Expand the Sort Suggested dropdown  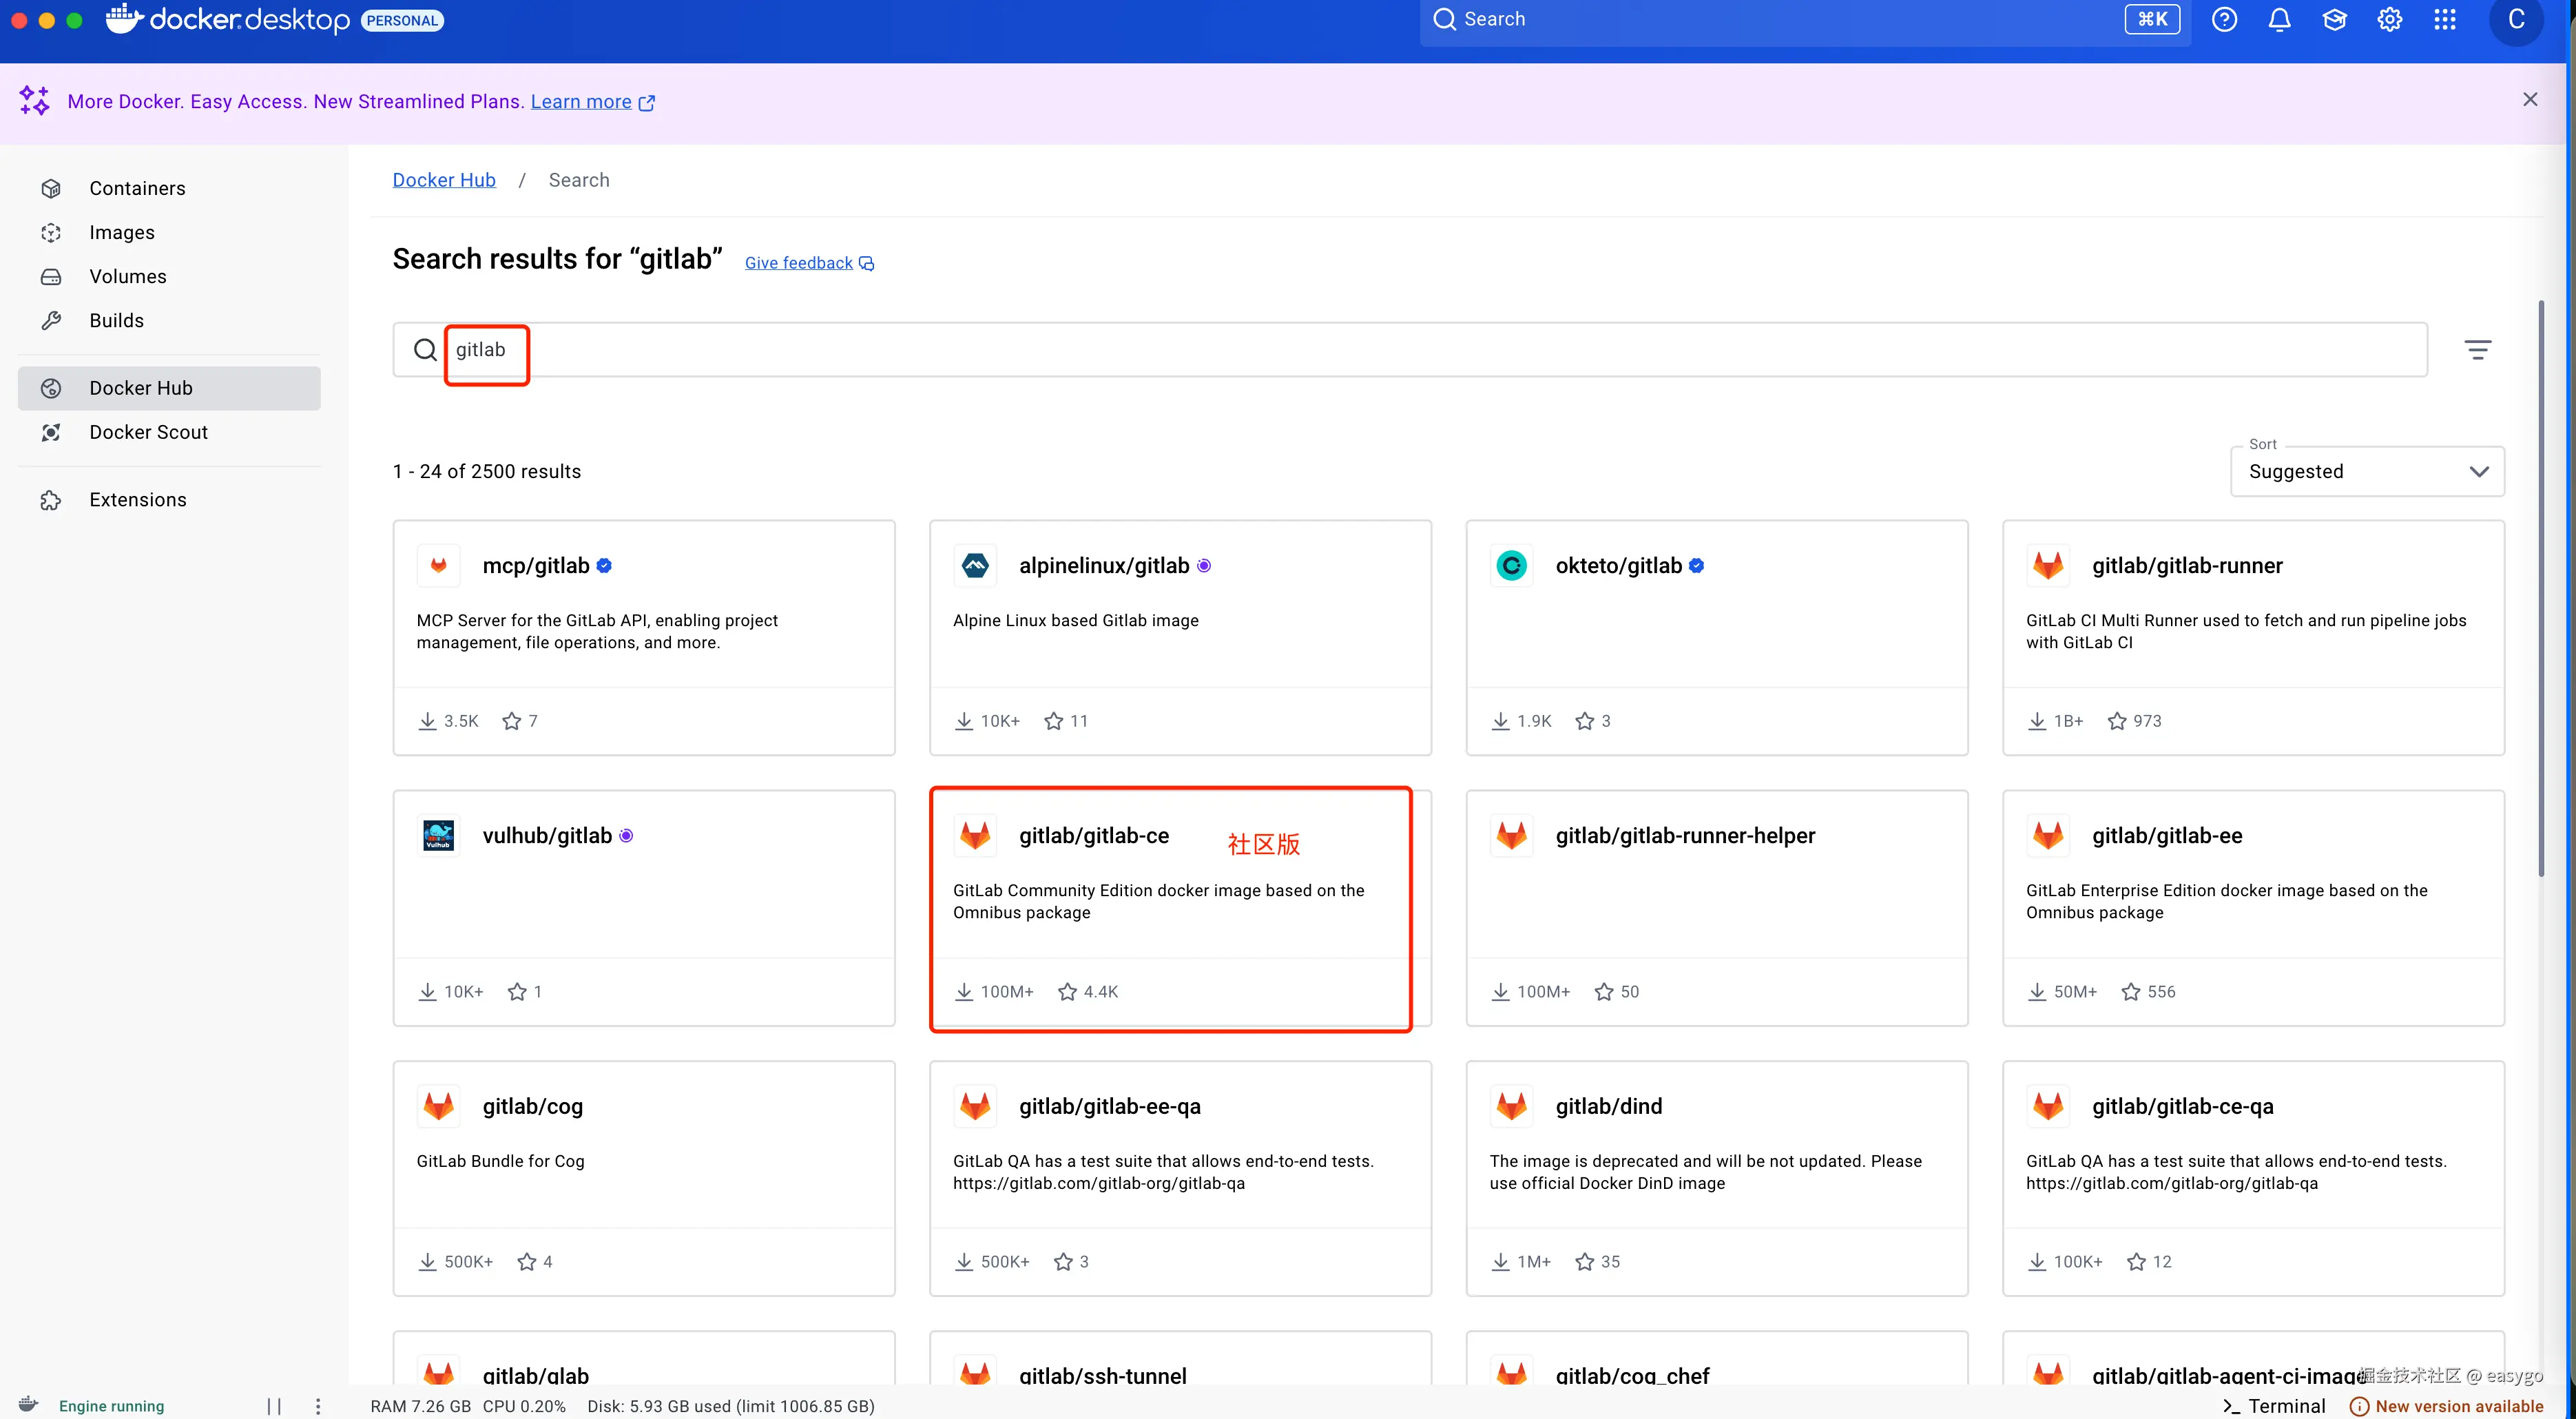[x=2366, y=472]
